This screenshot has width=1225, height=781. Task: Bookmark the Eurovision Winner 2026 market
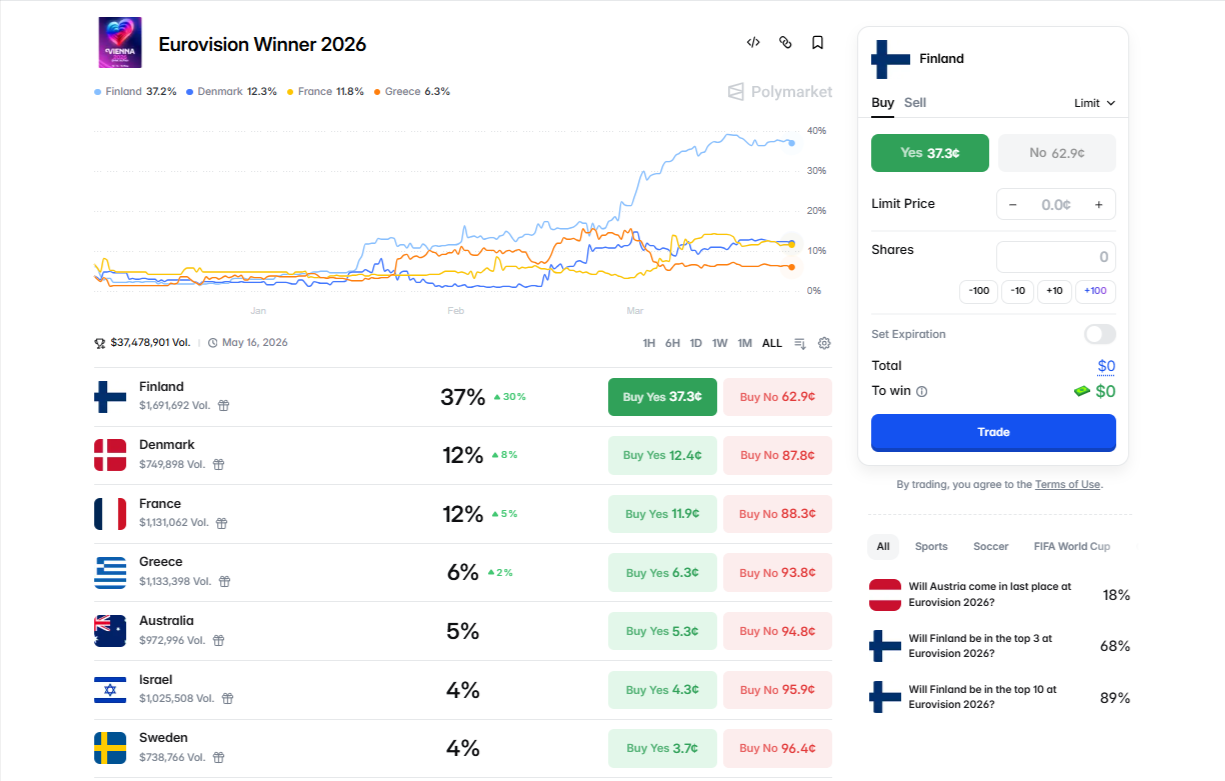click(817, 42)
